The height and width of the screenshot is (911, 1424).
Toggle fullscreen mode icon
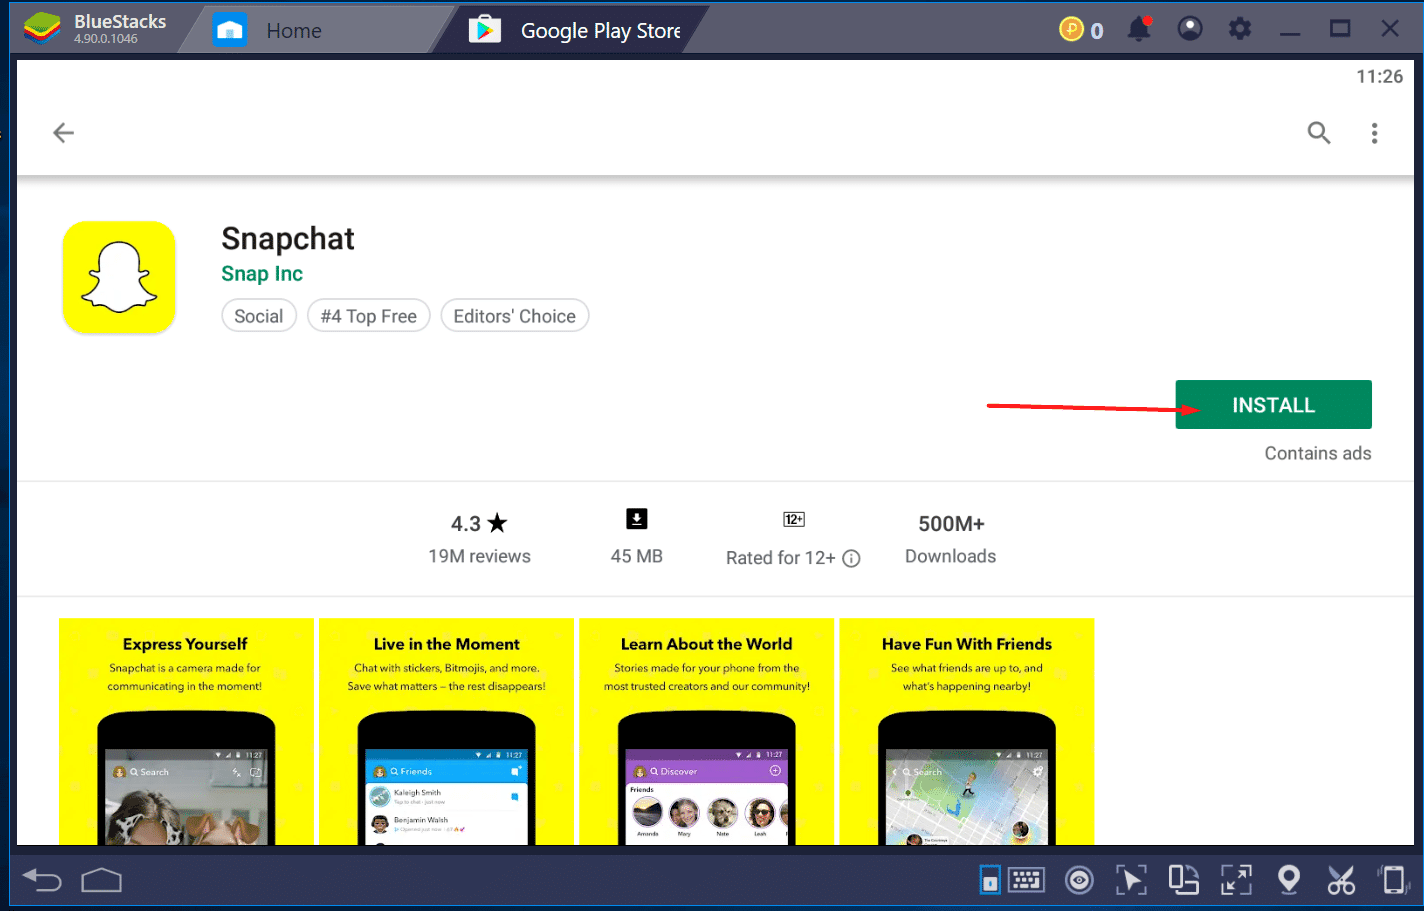(x=1236, y=880)
